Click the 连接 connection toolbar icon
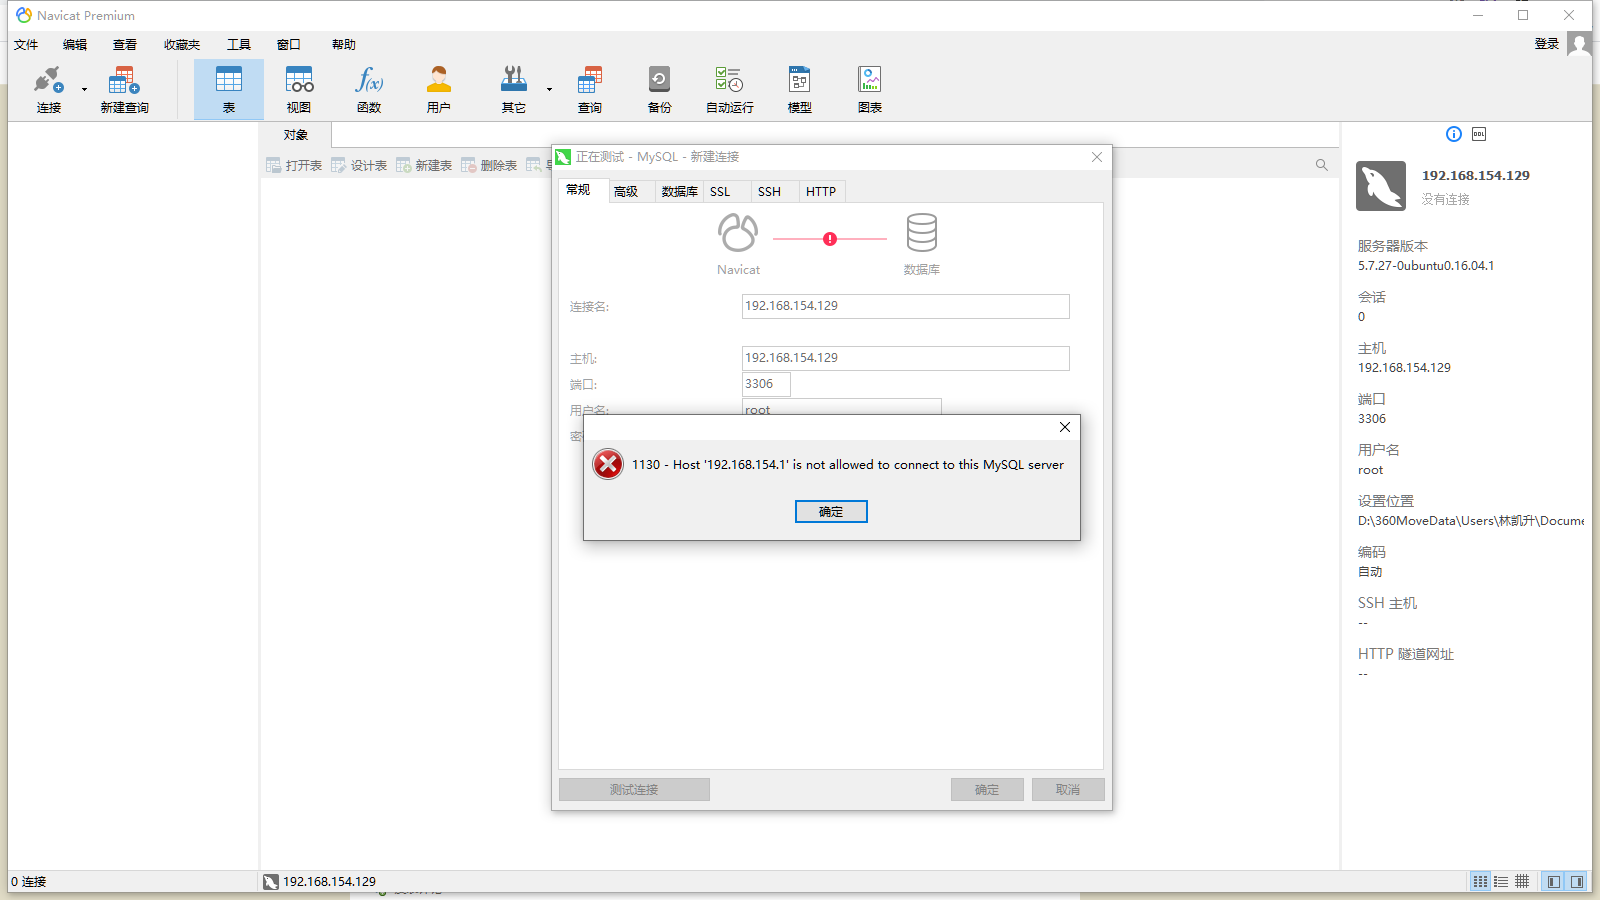Image resolution: width=1600 pixels, height=900 pixels. (x=49, y=89)
